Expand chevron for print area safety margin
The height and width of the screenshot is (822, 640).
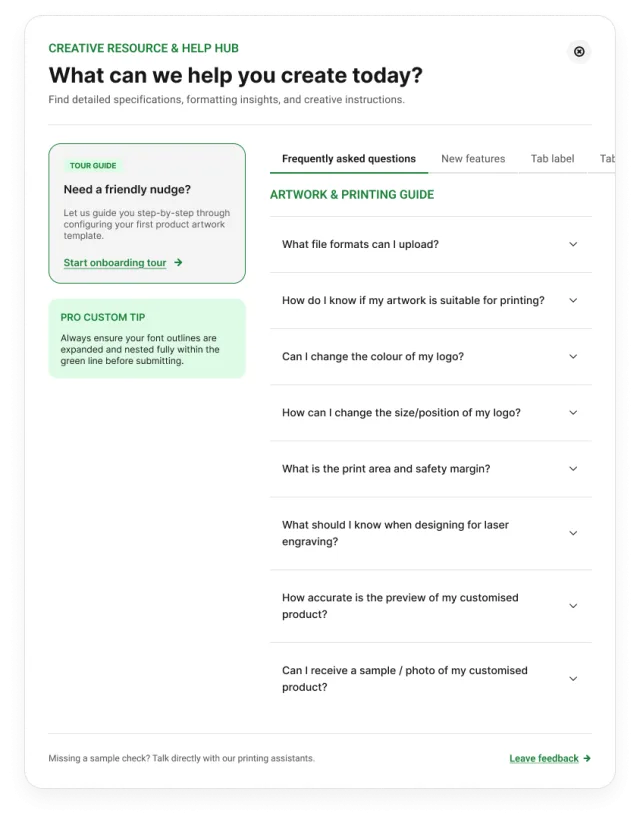[573, 469]
